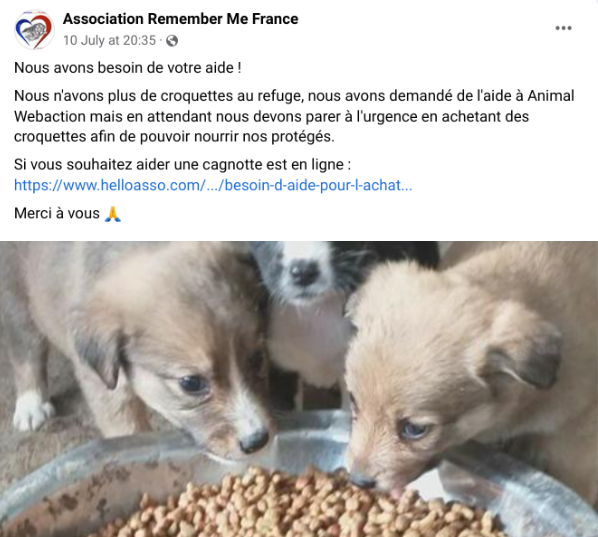The width and height of the screenshot is (598, 537).
Task: Open the Association Remember Me France page name
Action: 180,19
